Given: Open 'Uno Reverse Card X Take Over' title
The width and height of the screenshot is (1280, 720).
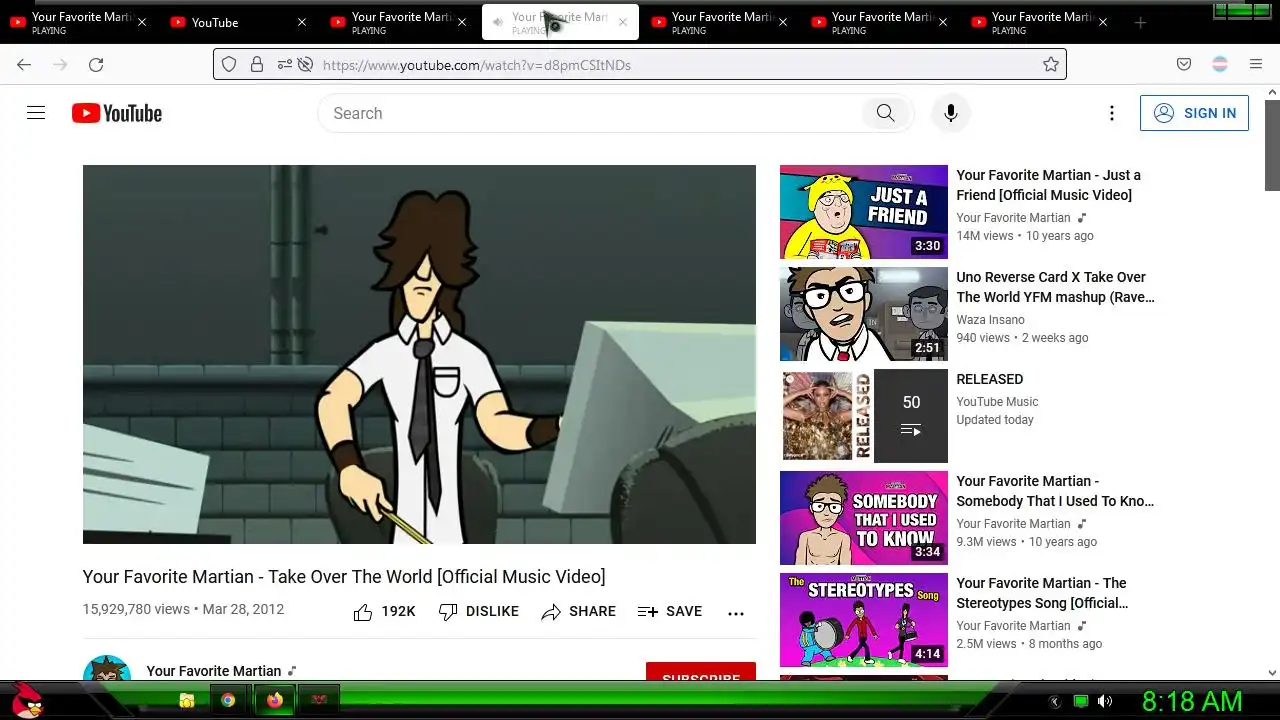Looking at the screenshot, I should click(x=1055, y=287).
